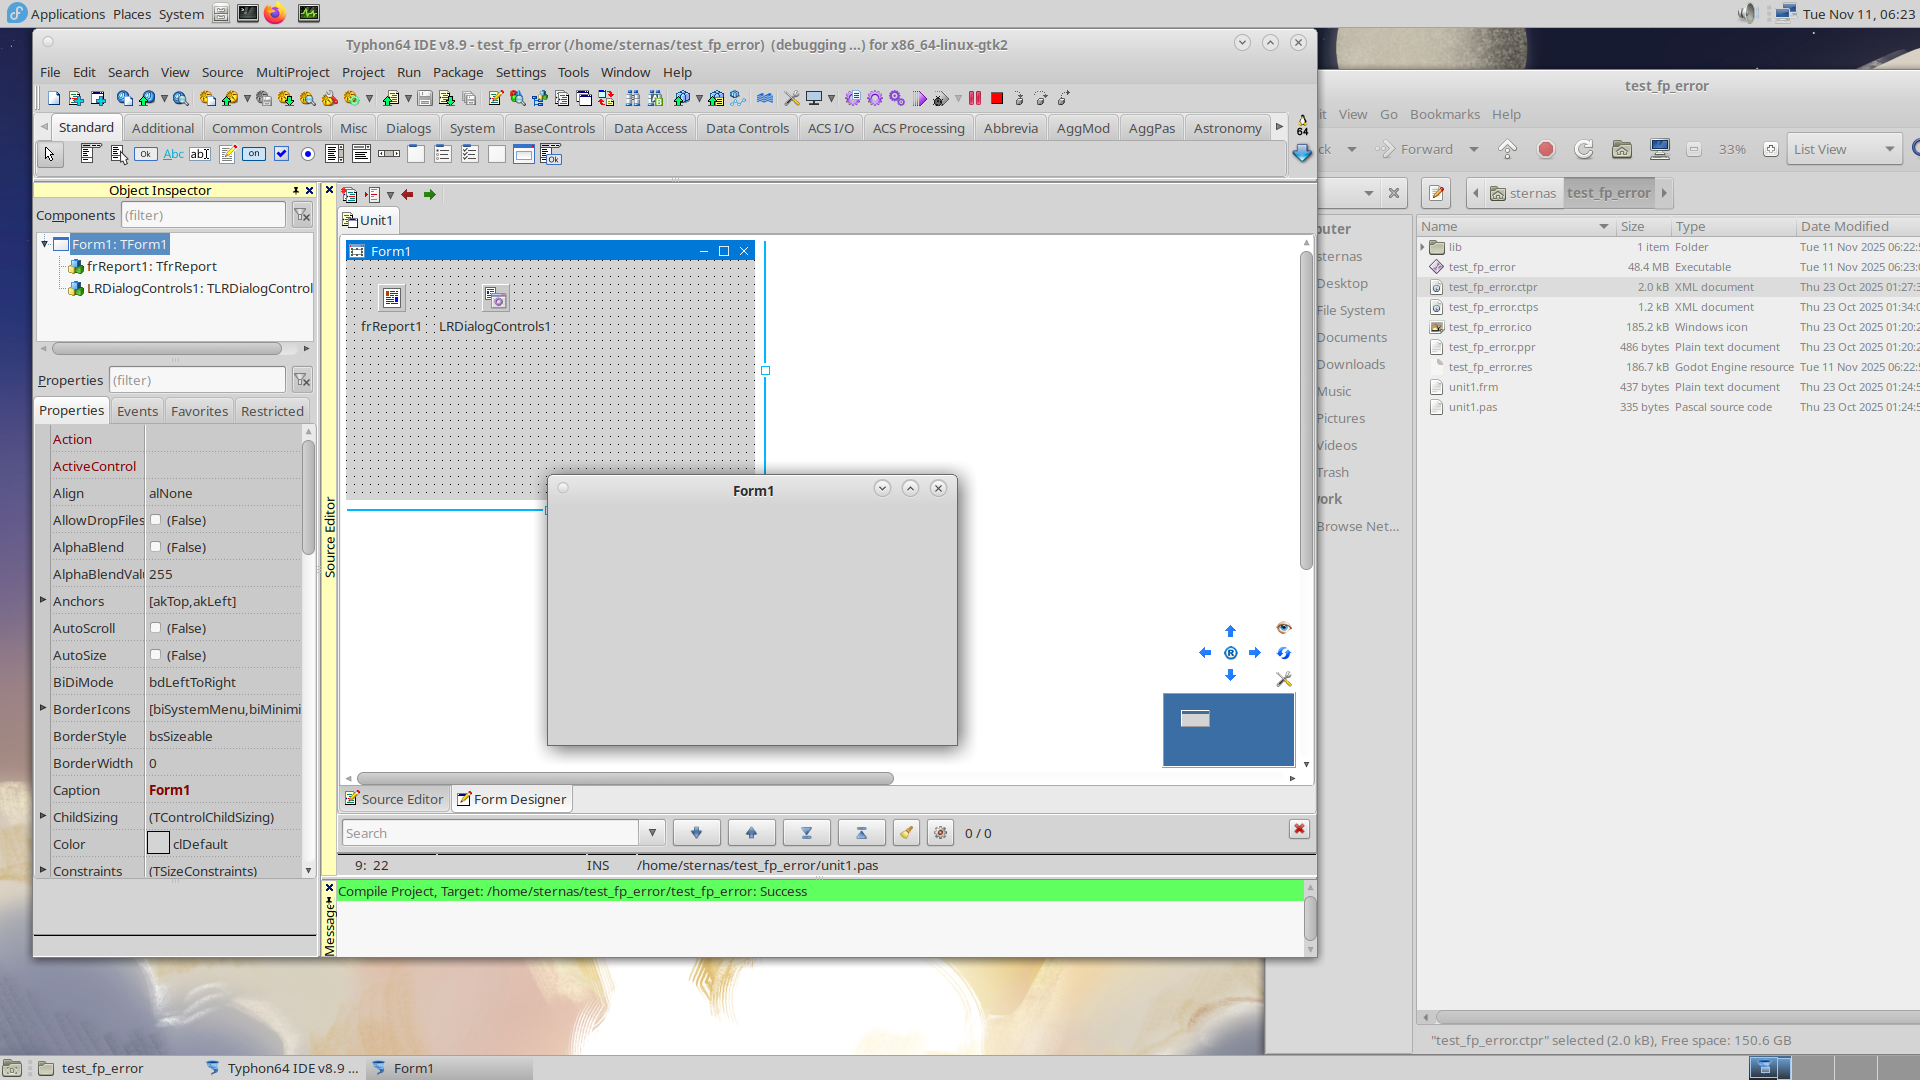The height and width of the screenshot is (1080, 1920).
Task: Enable the AlphaBlend property checkbox
Action: (156, 547)
